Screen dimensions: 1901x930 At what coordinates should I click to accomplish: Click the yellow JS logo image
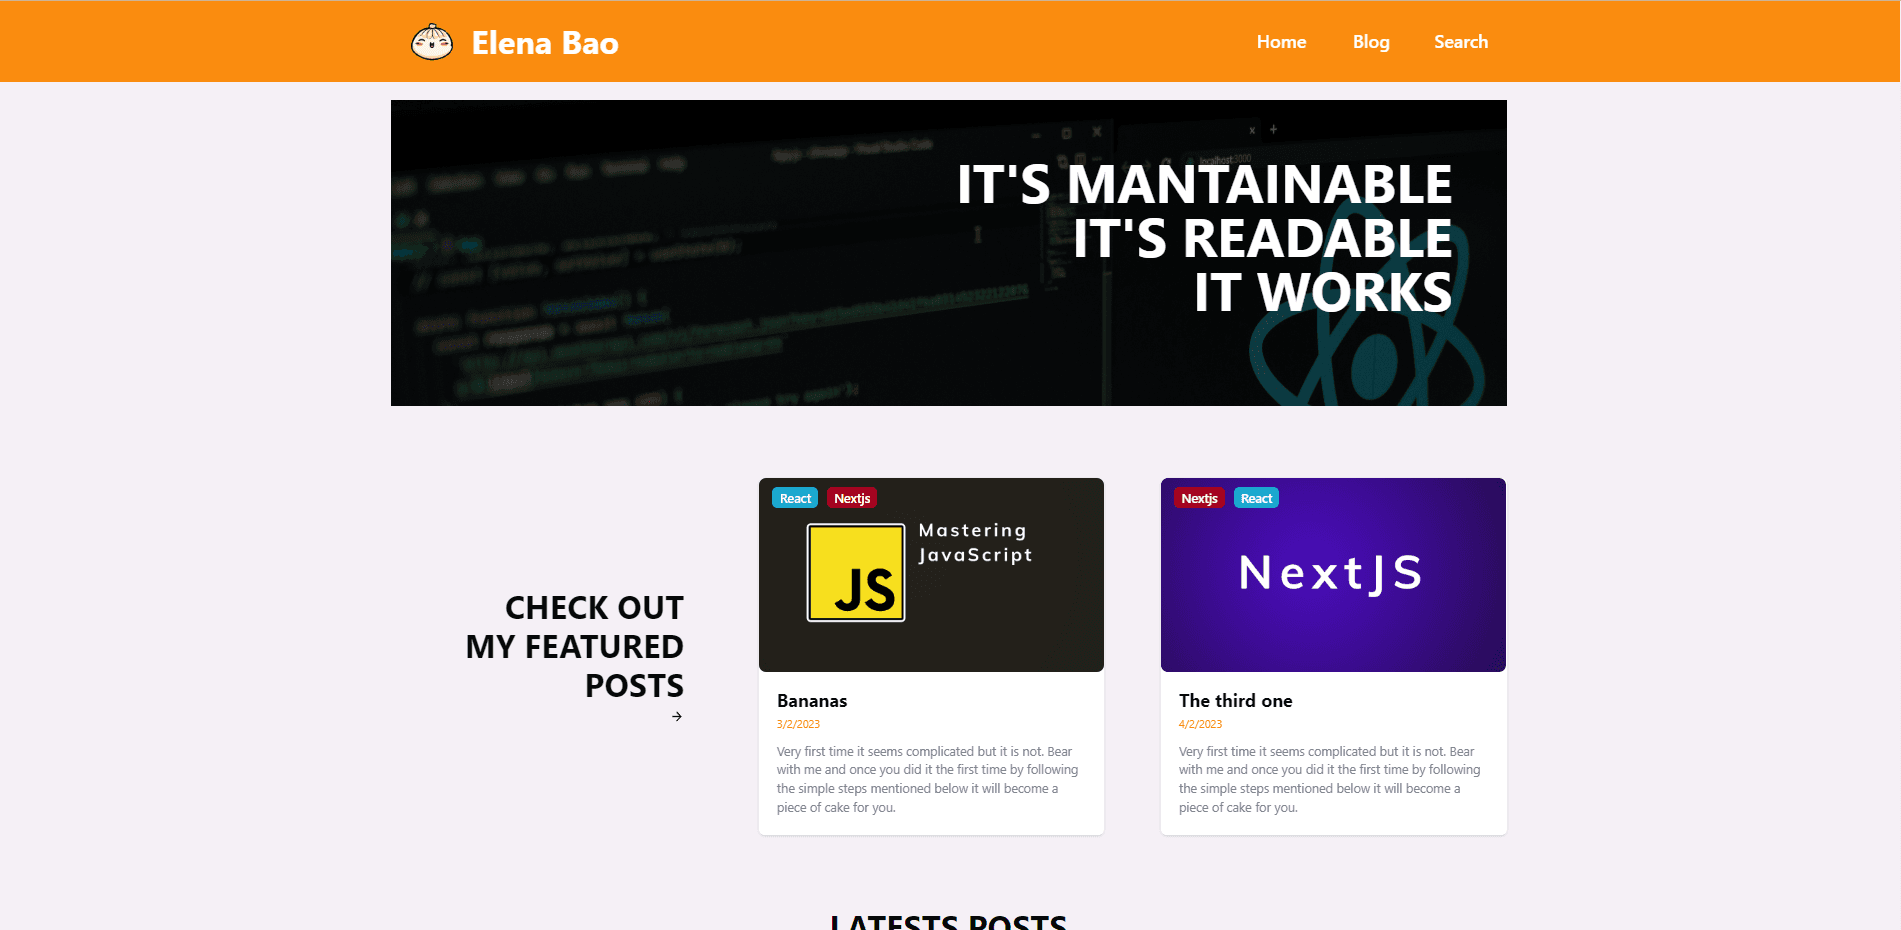pyautogui.click(x=856, y=573)
